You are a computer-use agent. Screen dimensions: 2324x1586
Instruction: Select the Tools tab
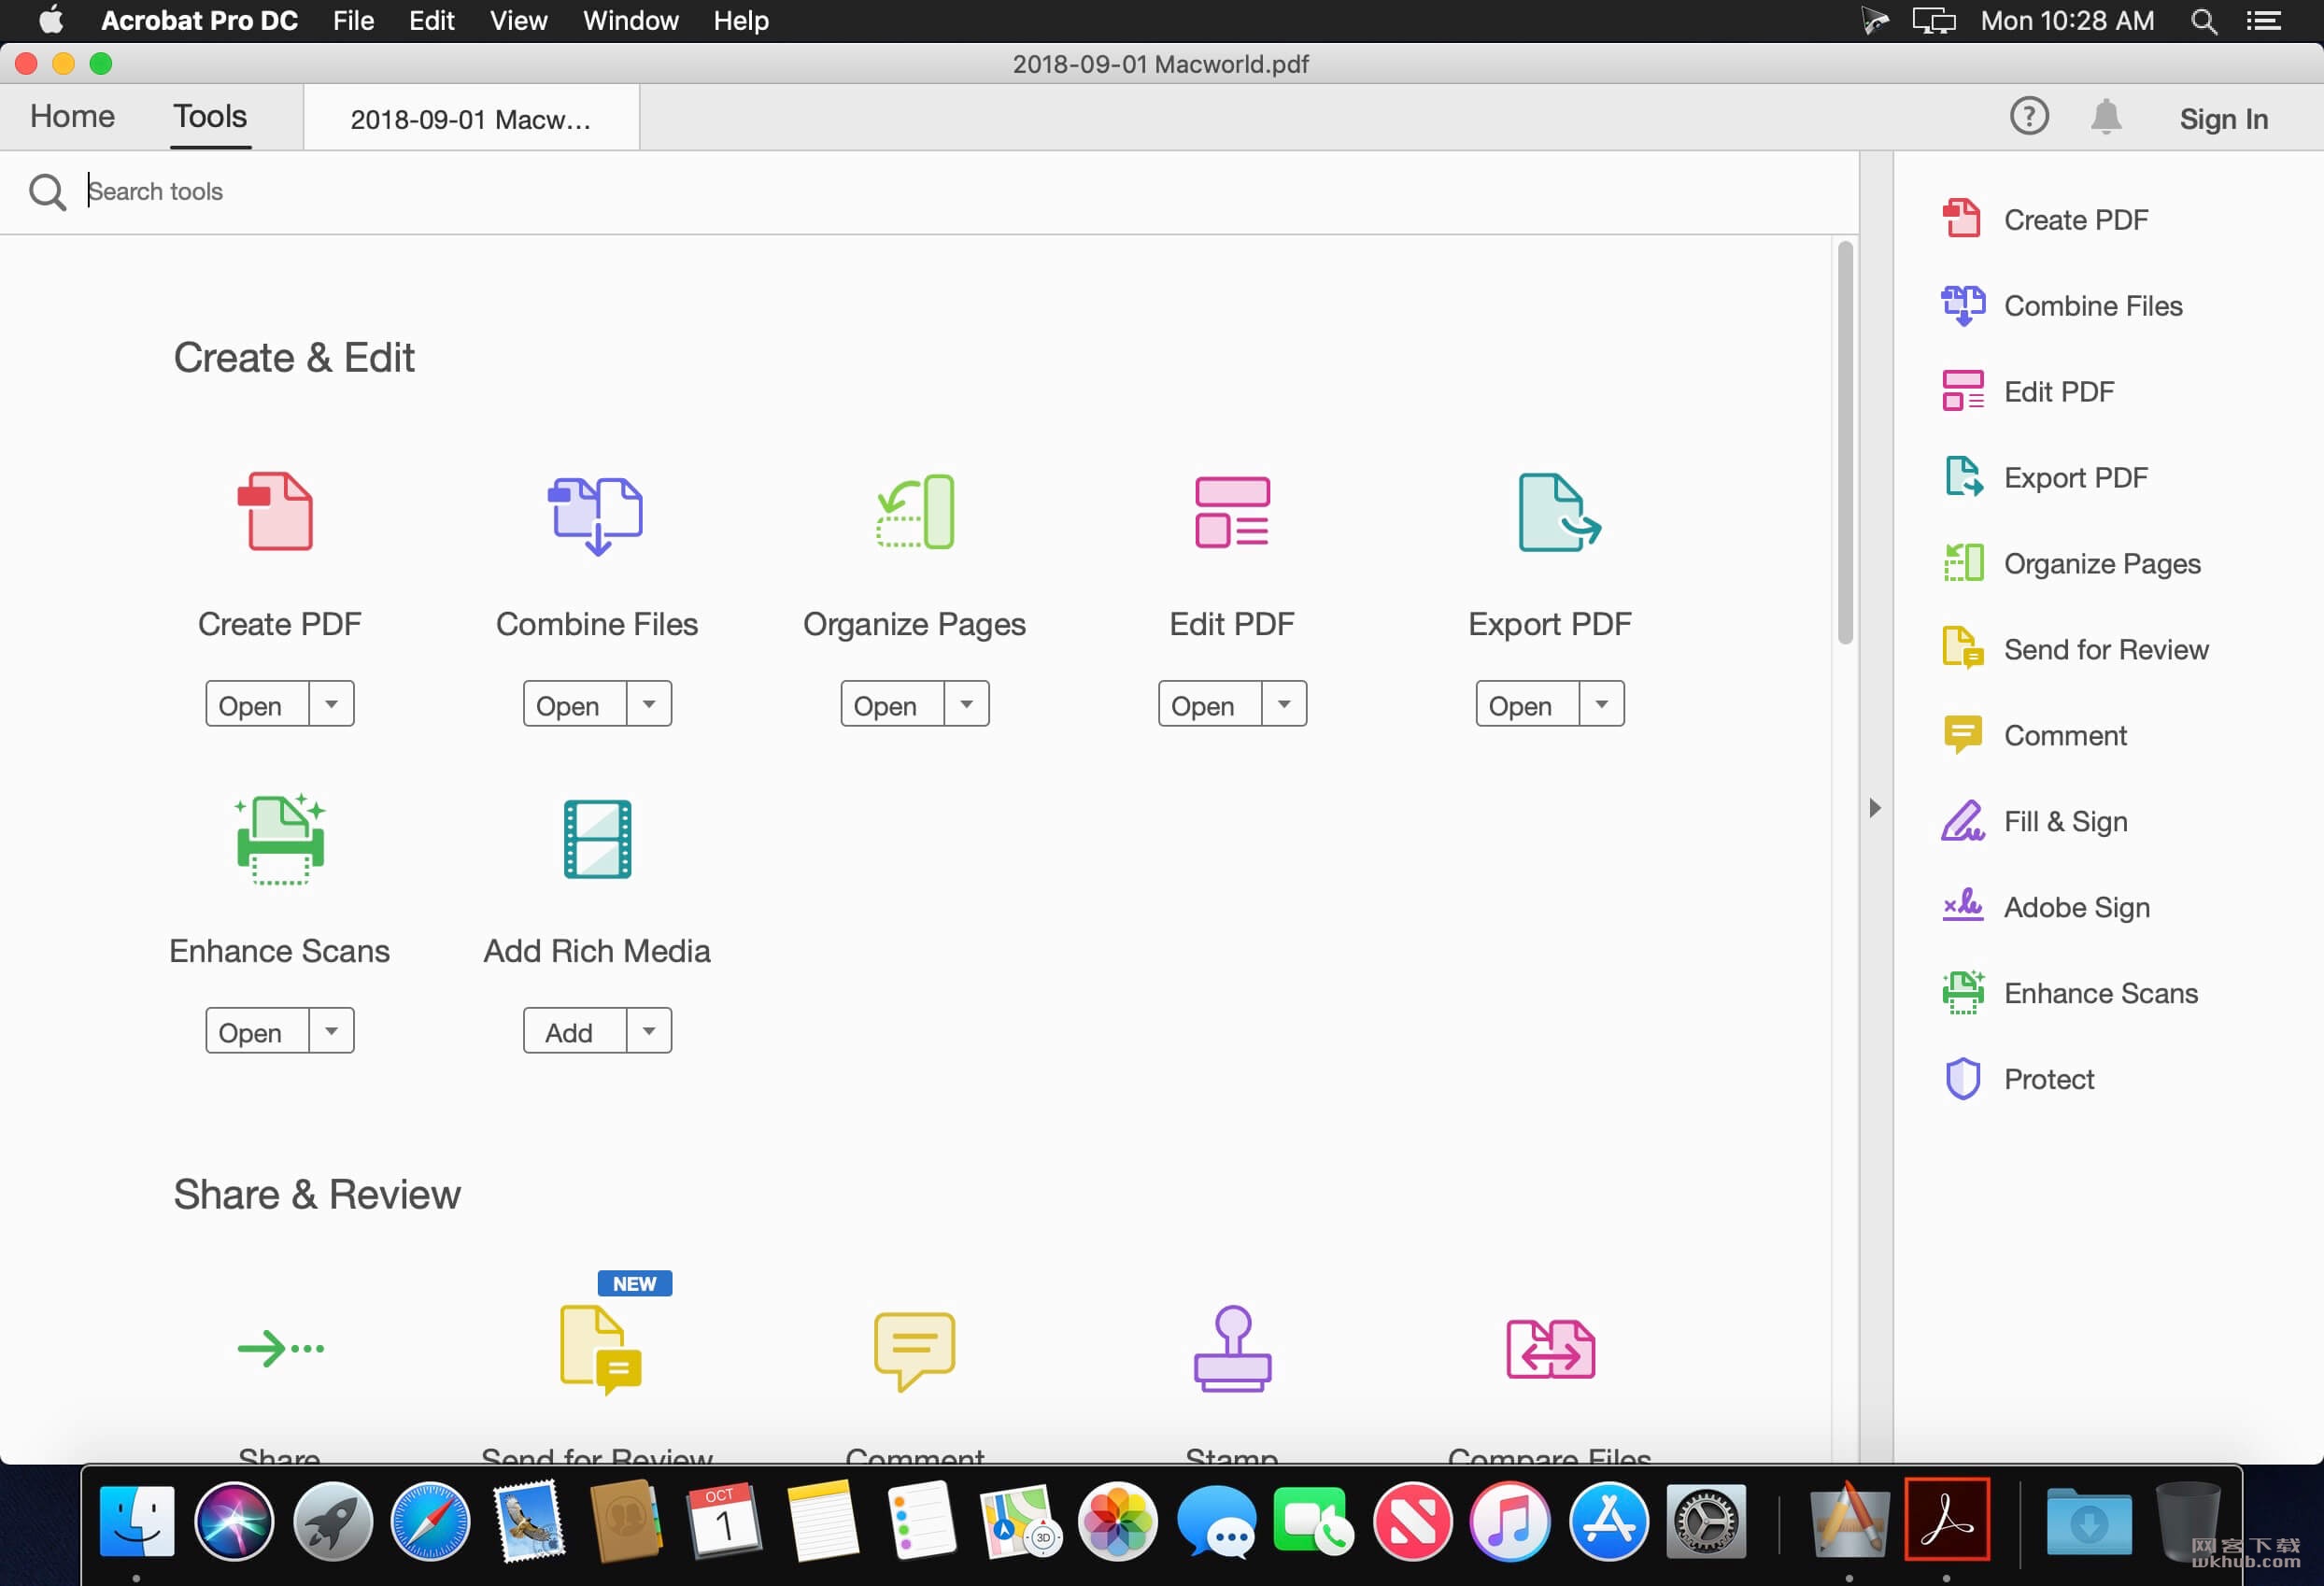click(210, 116)
